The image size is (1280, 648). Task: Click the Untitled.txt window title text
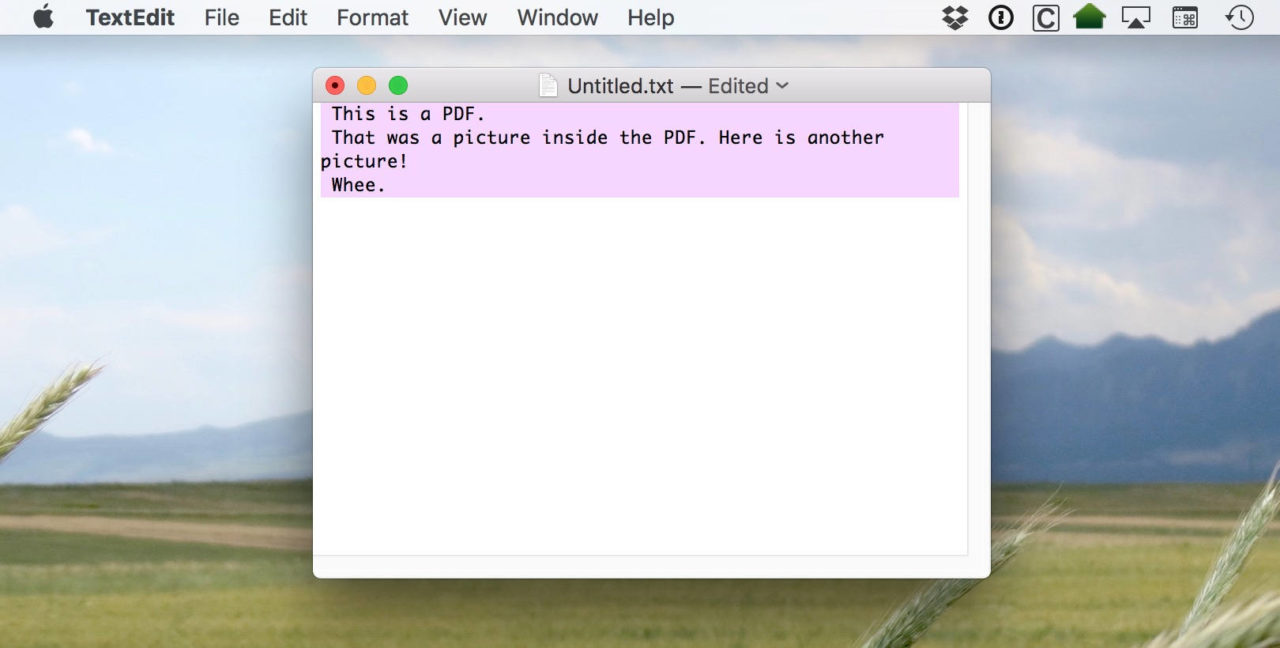pos(621,86)
